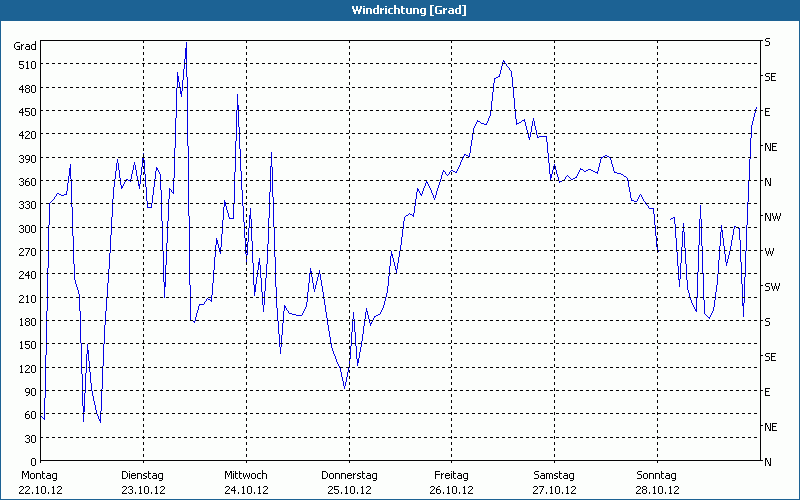Click the 'SE' compass label beside 480
The height and width of the screenshot is (500, 800).
(x=770, y=78)
